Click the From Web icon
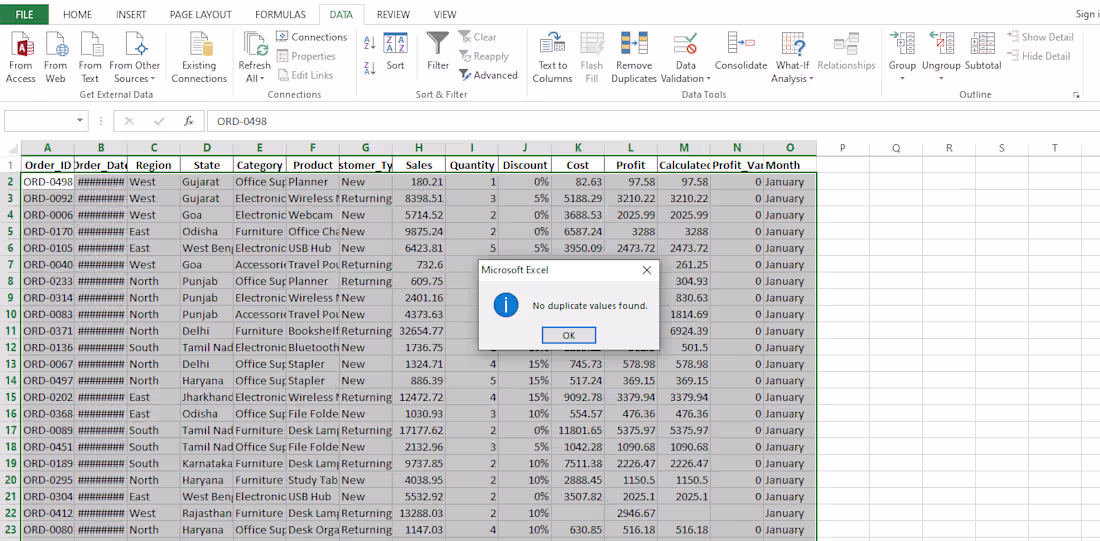This screenshot has height=541, width=1100. point(55,58)
